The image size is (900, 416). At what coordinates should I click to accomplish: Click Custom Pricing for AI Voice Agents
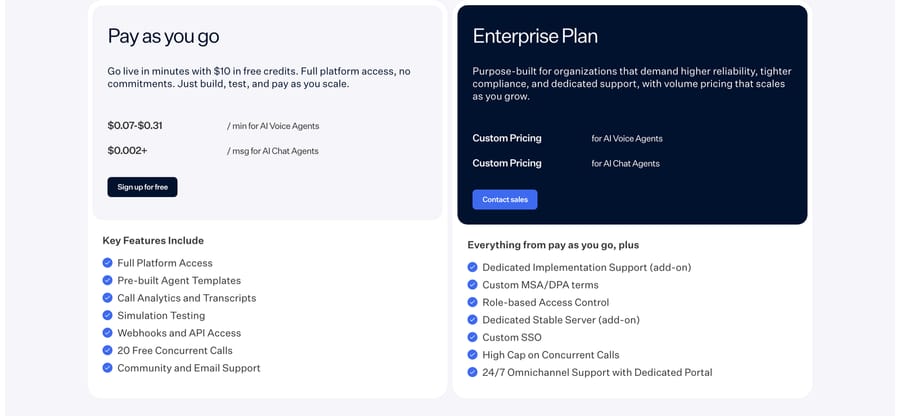(507, 138)
